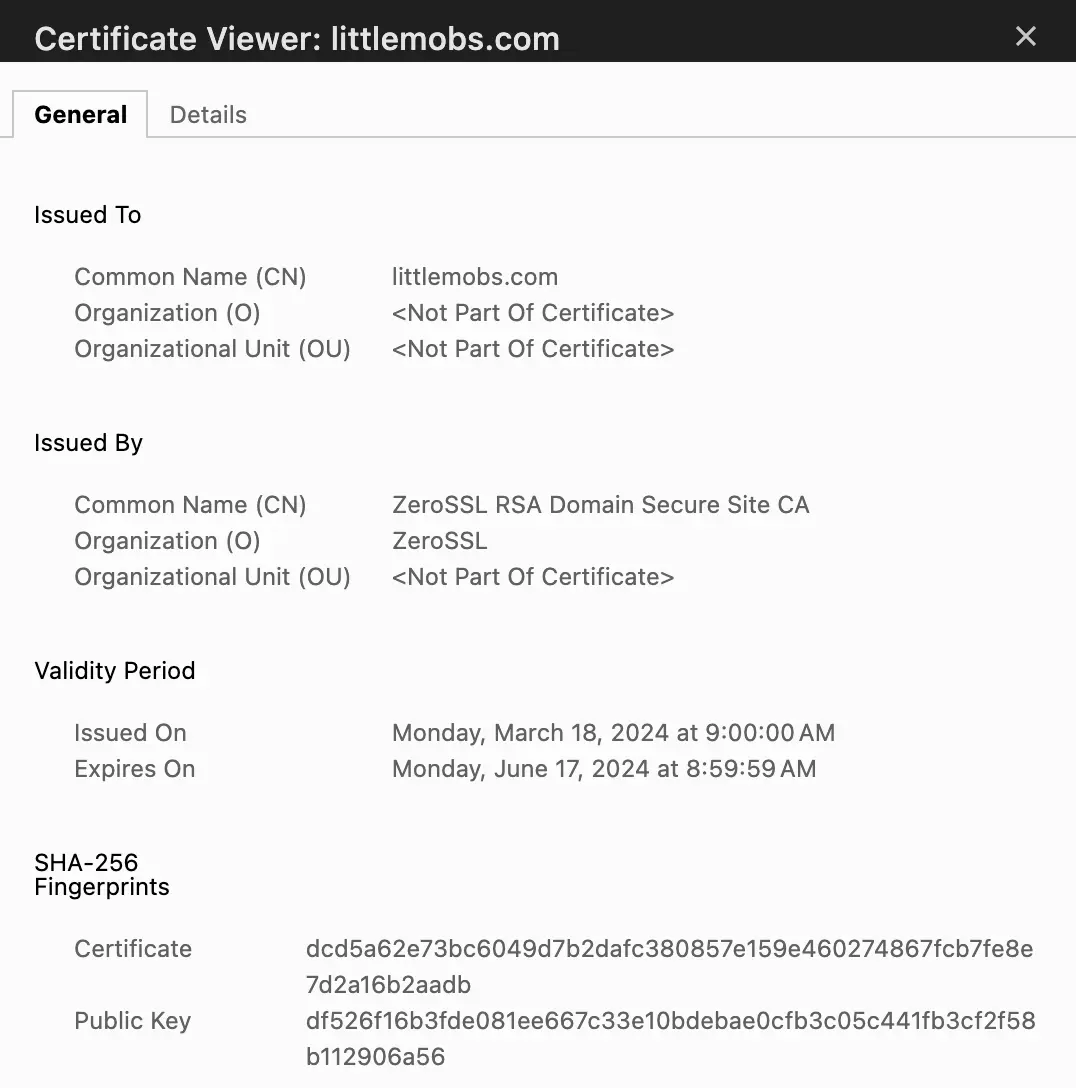Select the General tab
Viewport: 1076px width, 1088px height.
[80, 114]
